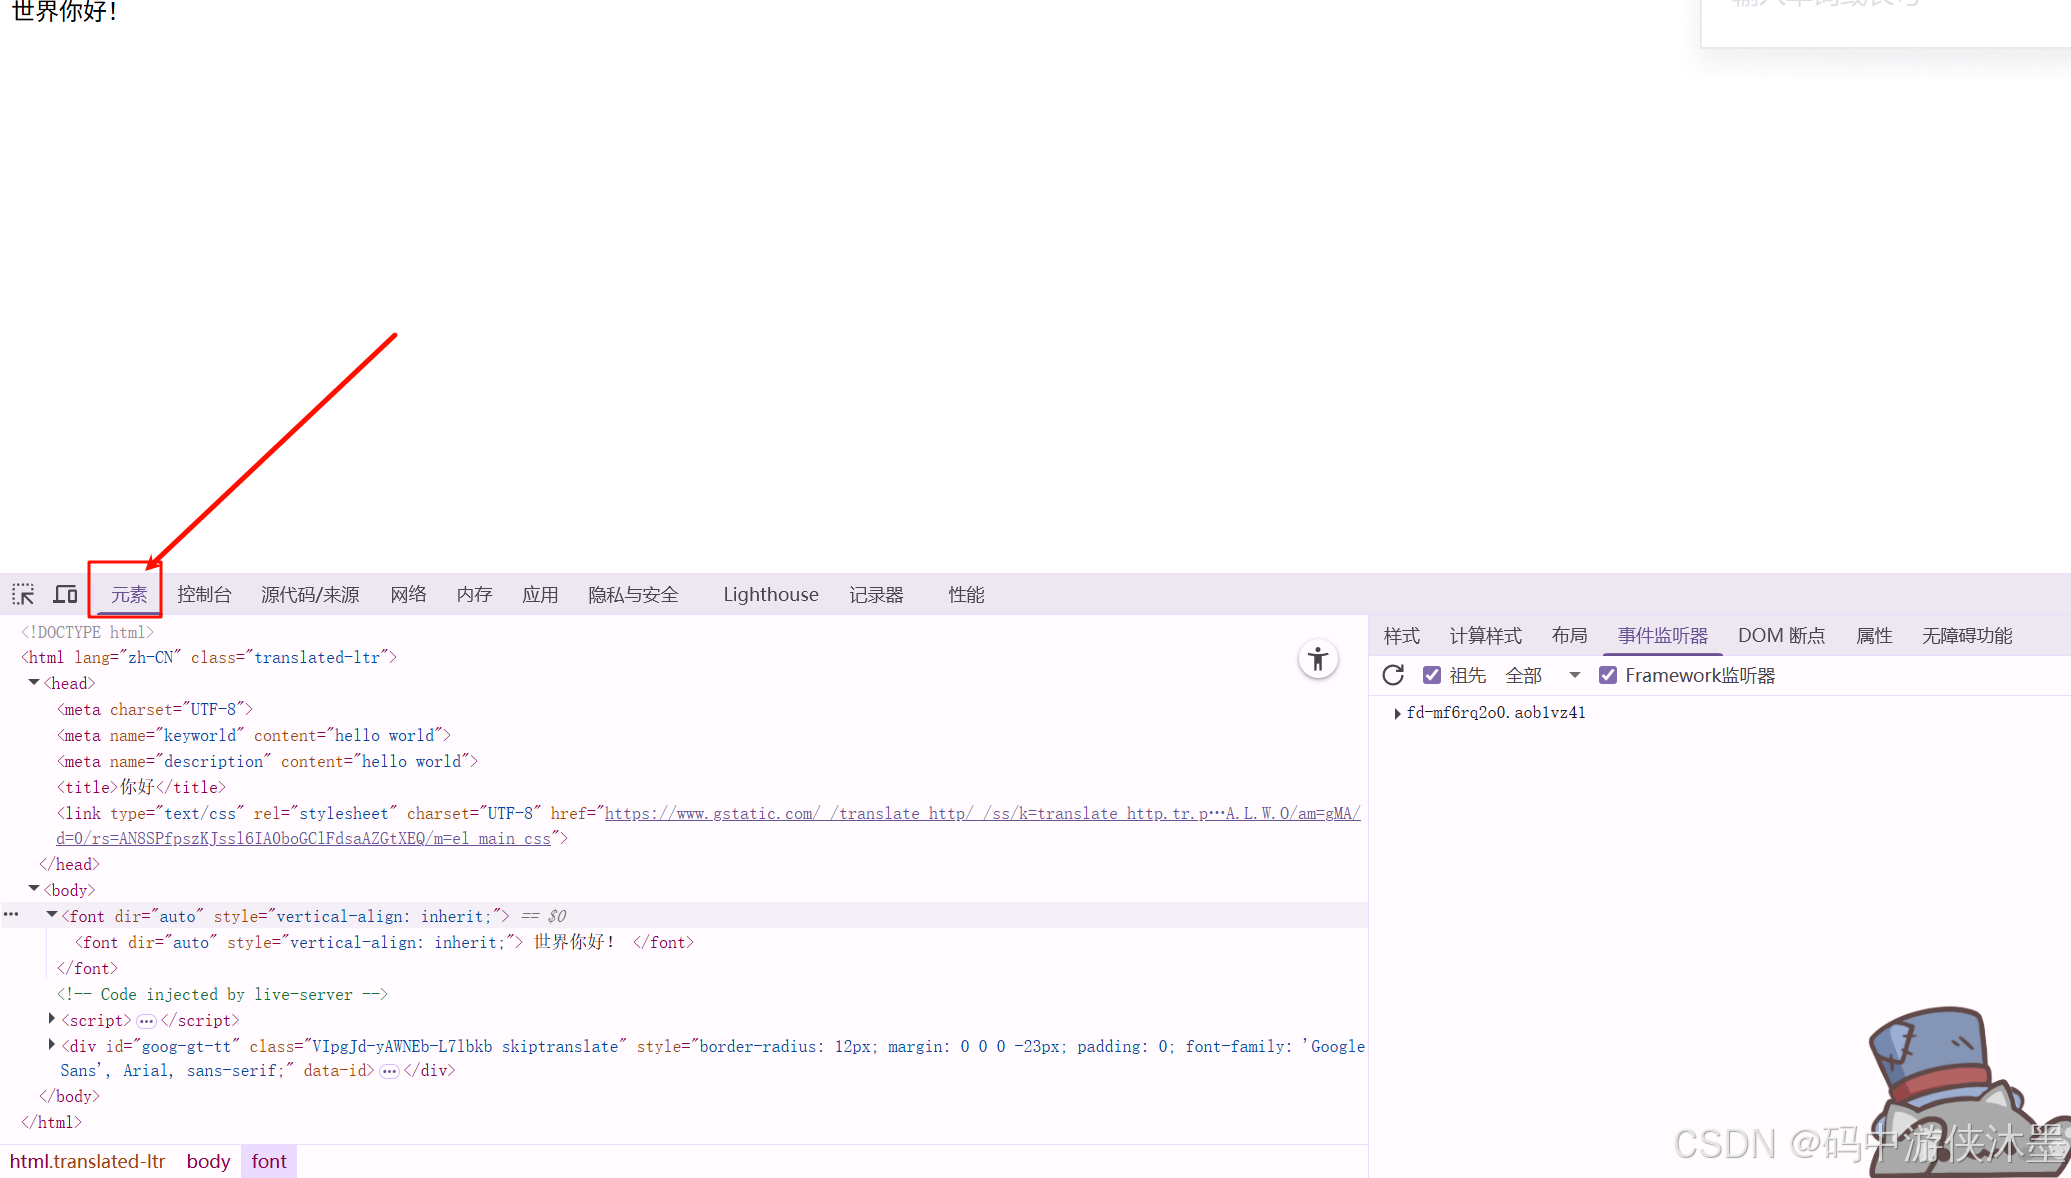2071x1178 pixels.
Task: Open the 记录器 Recorder tab
Action: [876, 594]
